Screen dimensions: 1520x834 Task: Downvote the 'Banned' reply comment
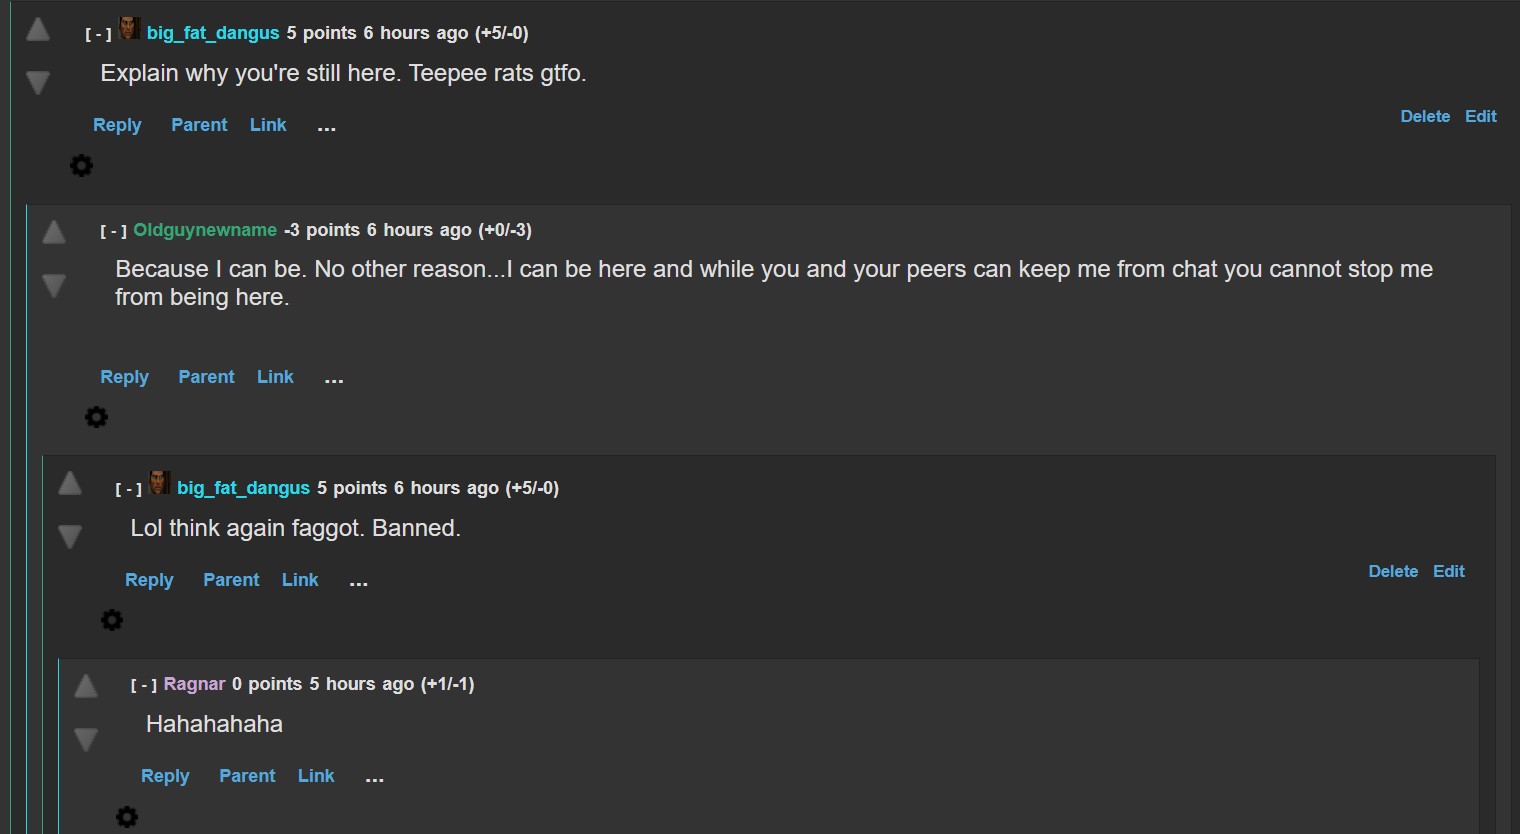(x=70, y=537)
